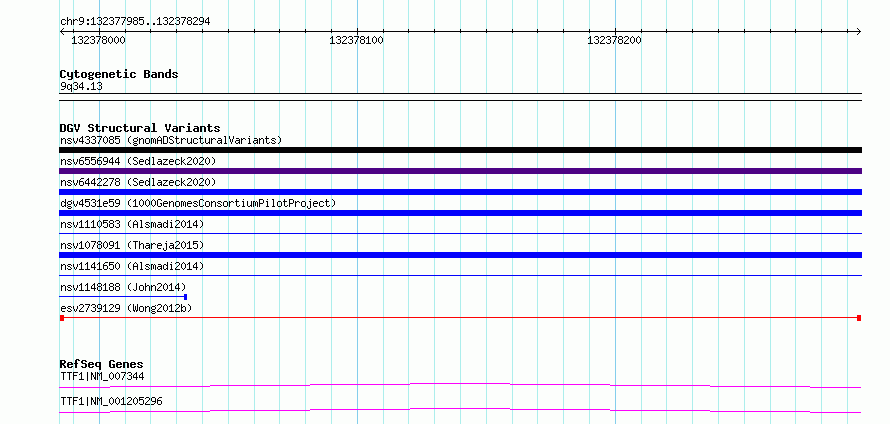Click the red right endpoint marker of esv2739129

(x=859, y=318)
